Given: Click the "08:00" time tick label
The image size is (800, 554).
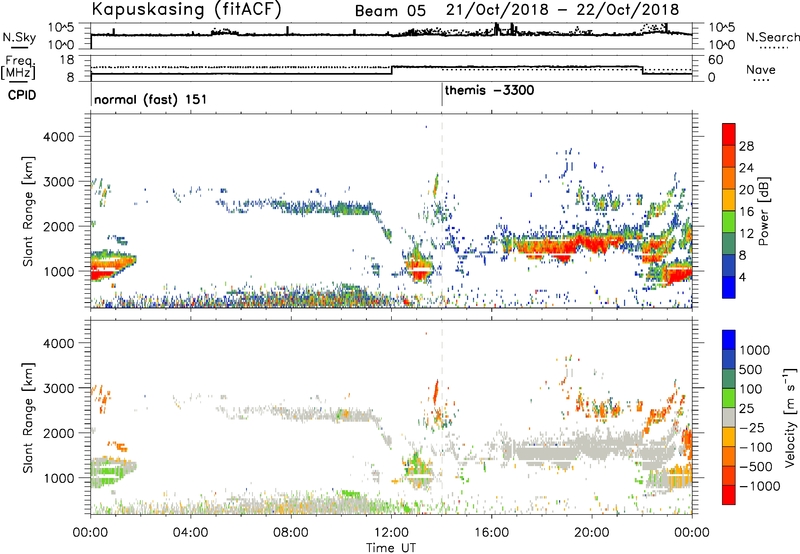Looking at the screenshot, I should (291, 533).
